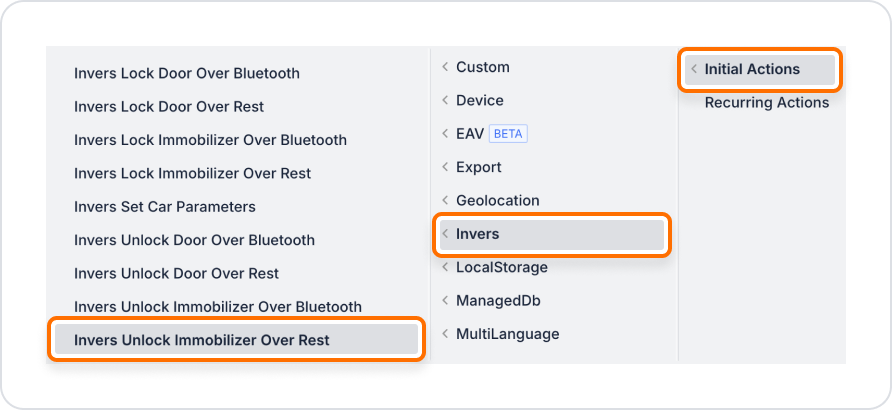Viewport: 892px width, 410px height.
Task: Expand the Custom submenu chevron
Action: (x=445, y=67)
